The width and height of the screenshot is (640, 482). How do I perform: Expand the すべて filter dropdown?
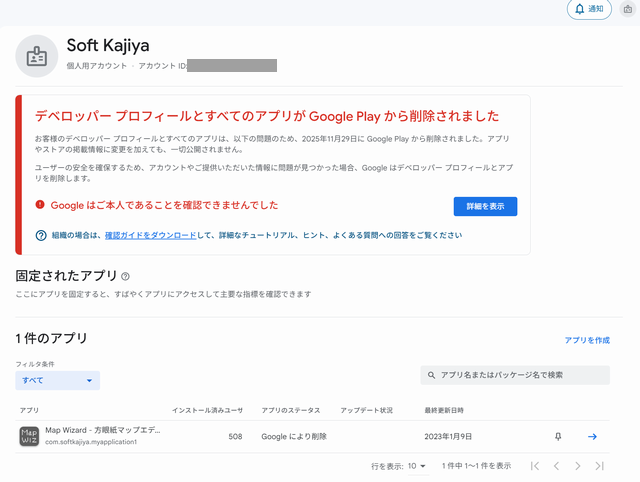point(57,381)
